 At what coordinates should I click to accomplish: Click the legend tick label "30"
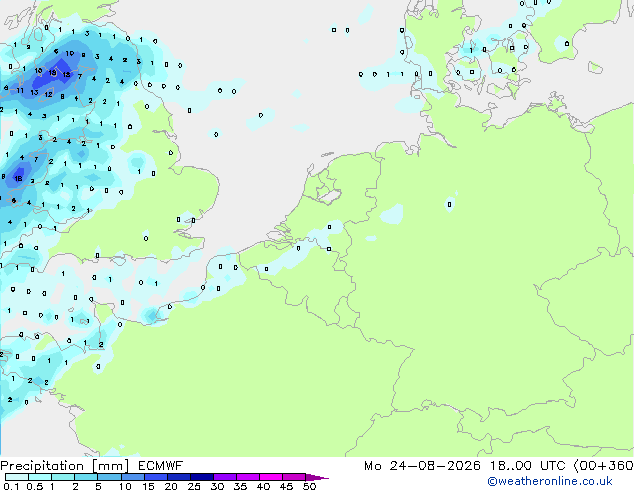217,486
